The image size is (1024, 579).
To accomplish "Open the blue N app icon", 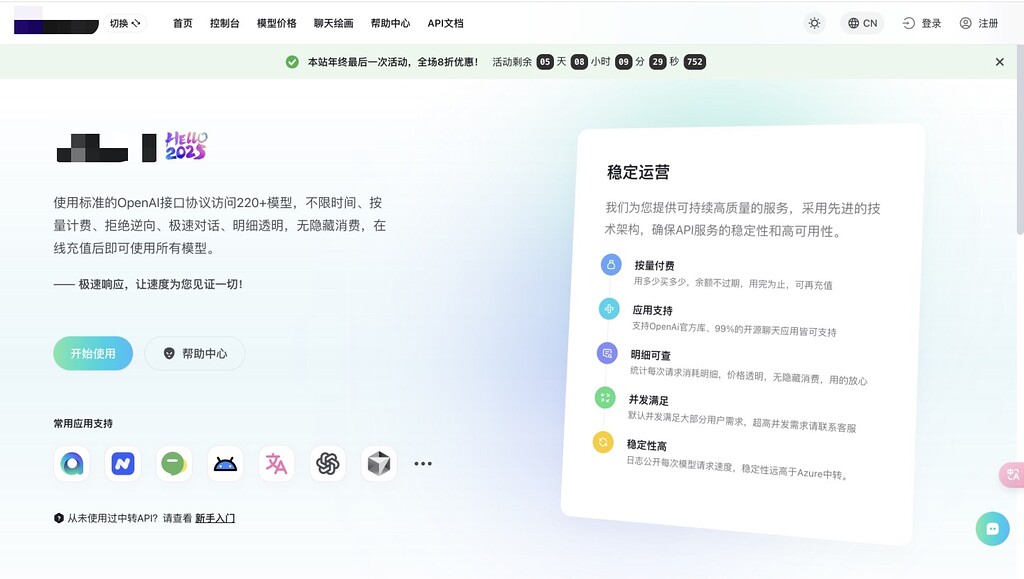I will point(123,463).
